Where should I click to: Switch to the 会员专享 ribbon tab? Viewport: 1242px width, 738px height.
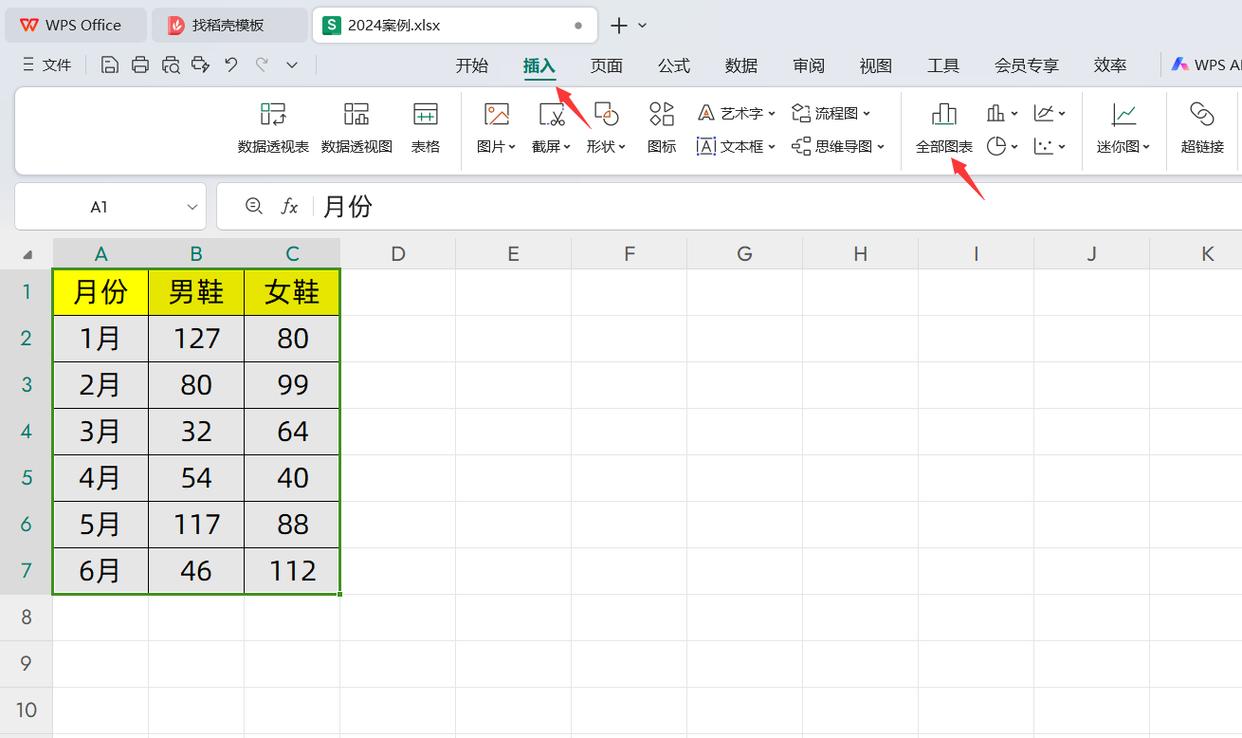click(x=1026, y=65)
